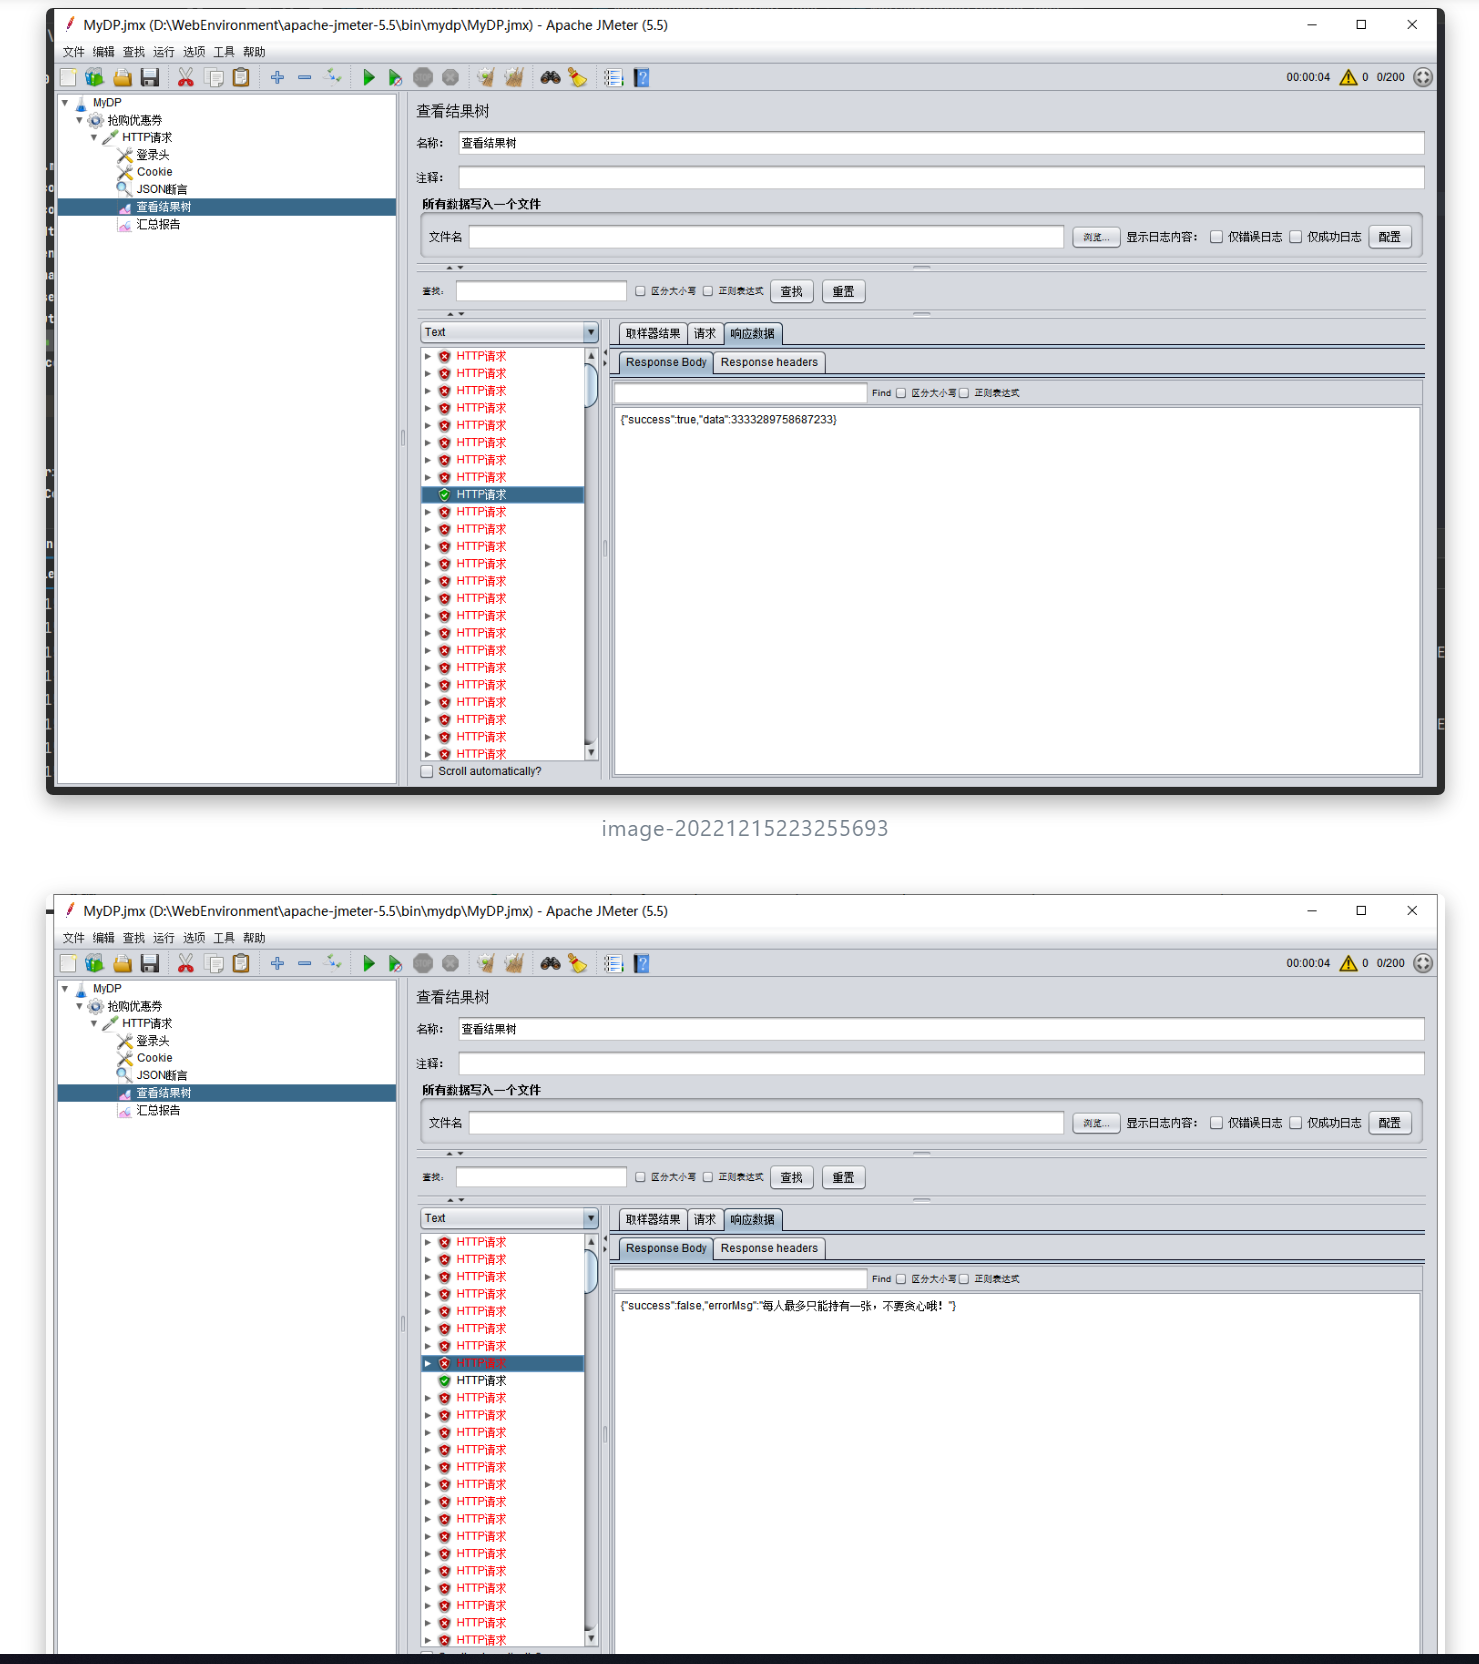Open Help book icon in upper window

click(x=642, y=77)
